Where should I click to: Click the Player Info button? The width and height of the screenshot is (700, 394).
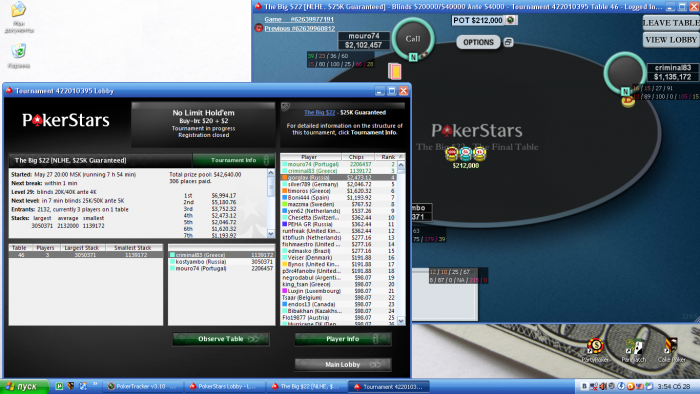point(343,339)
